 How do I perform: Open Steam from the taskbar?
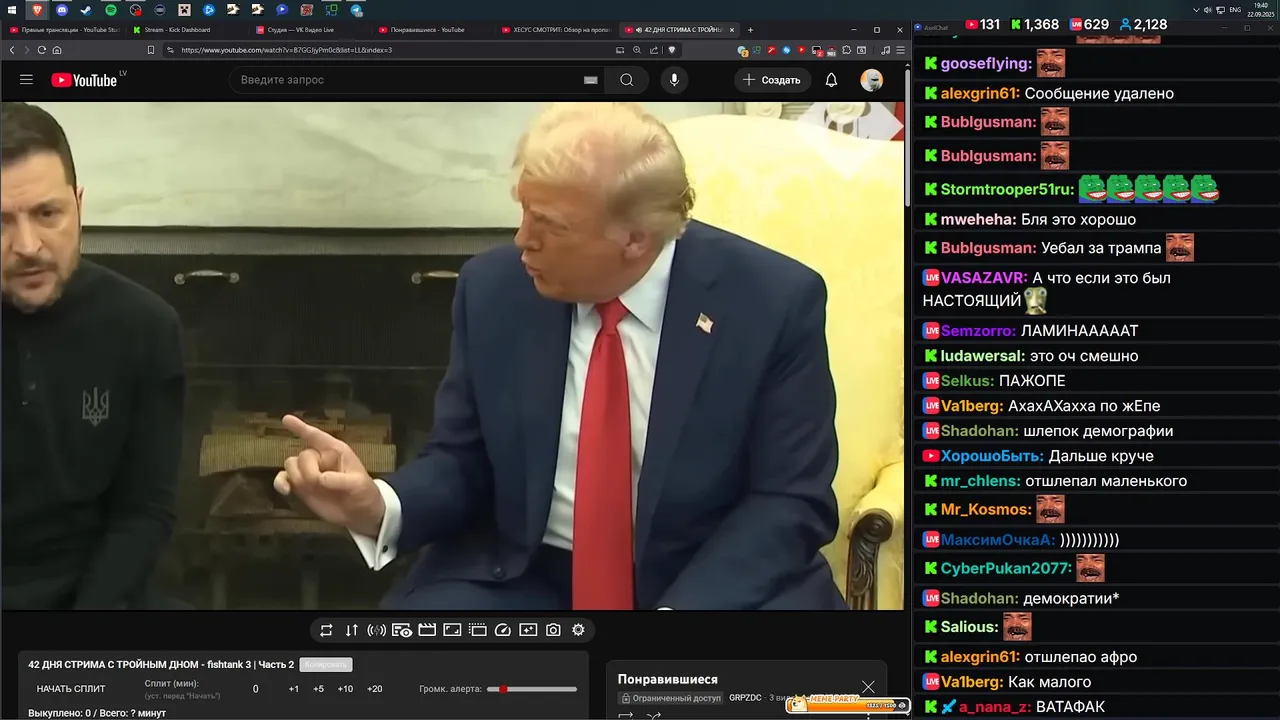[86, 10]
